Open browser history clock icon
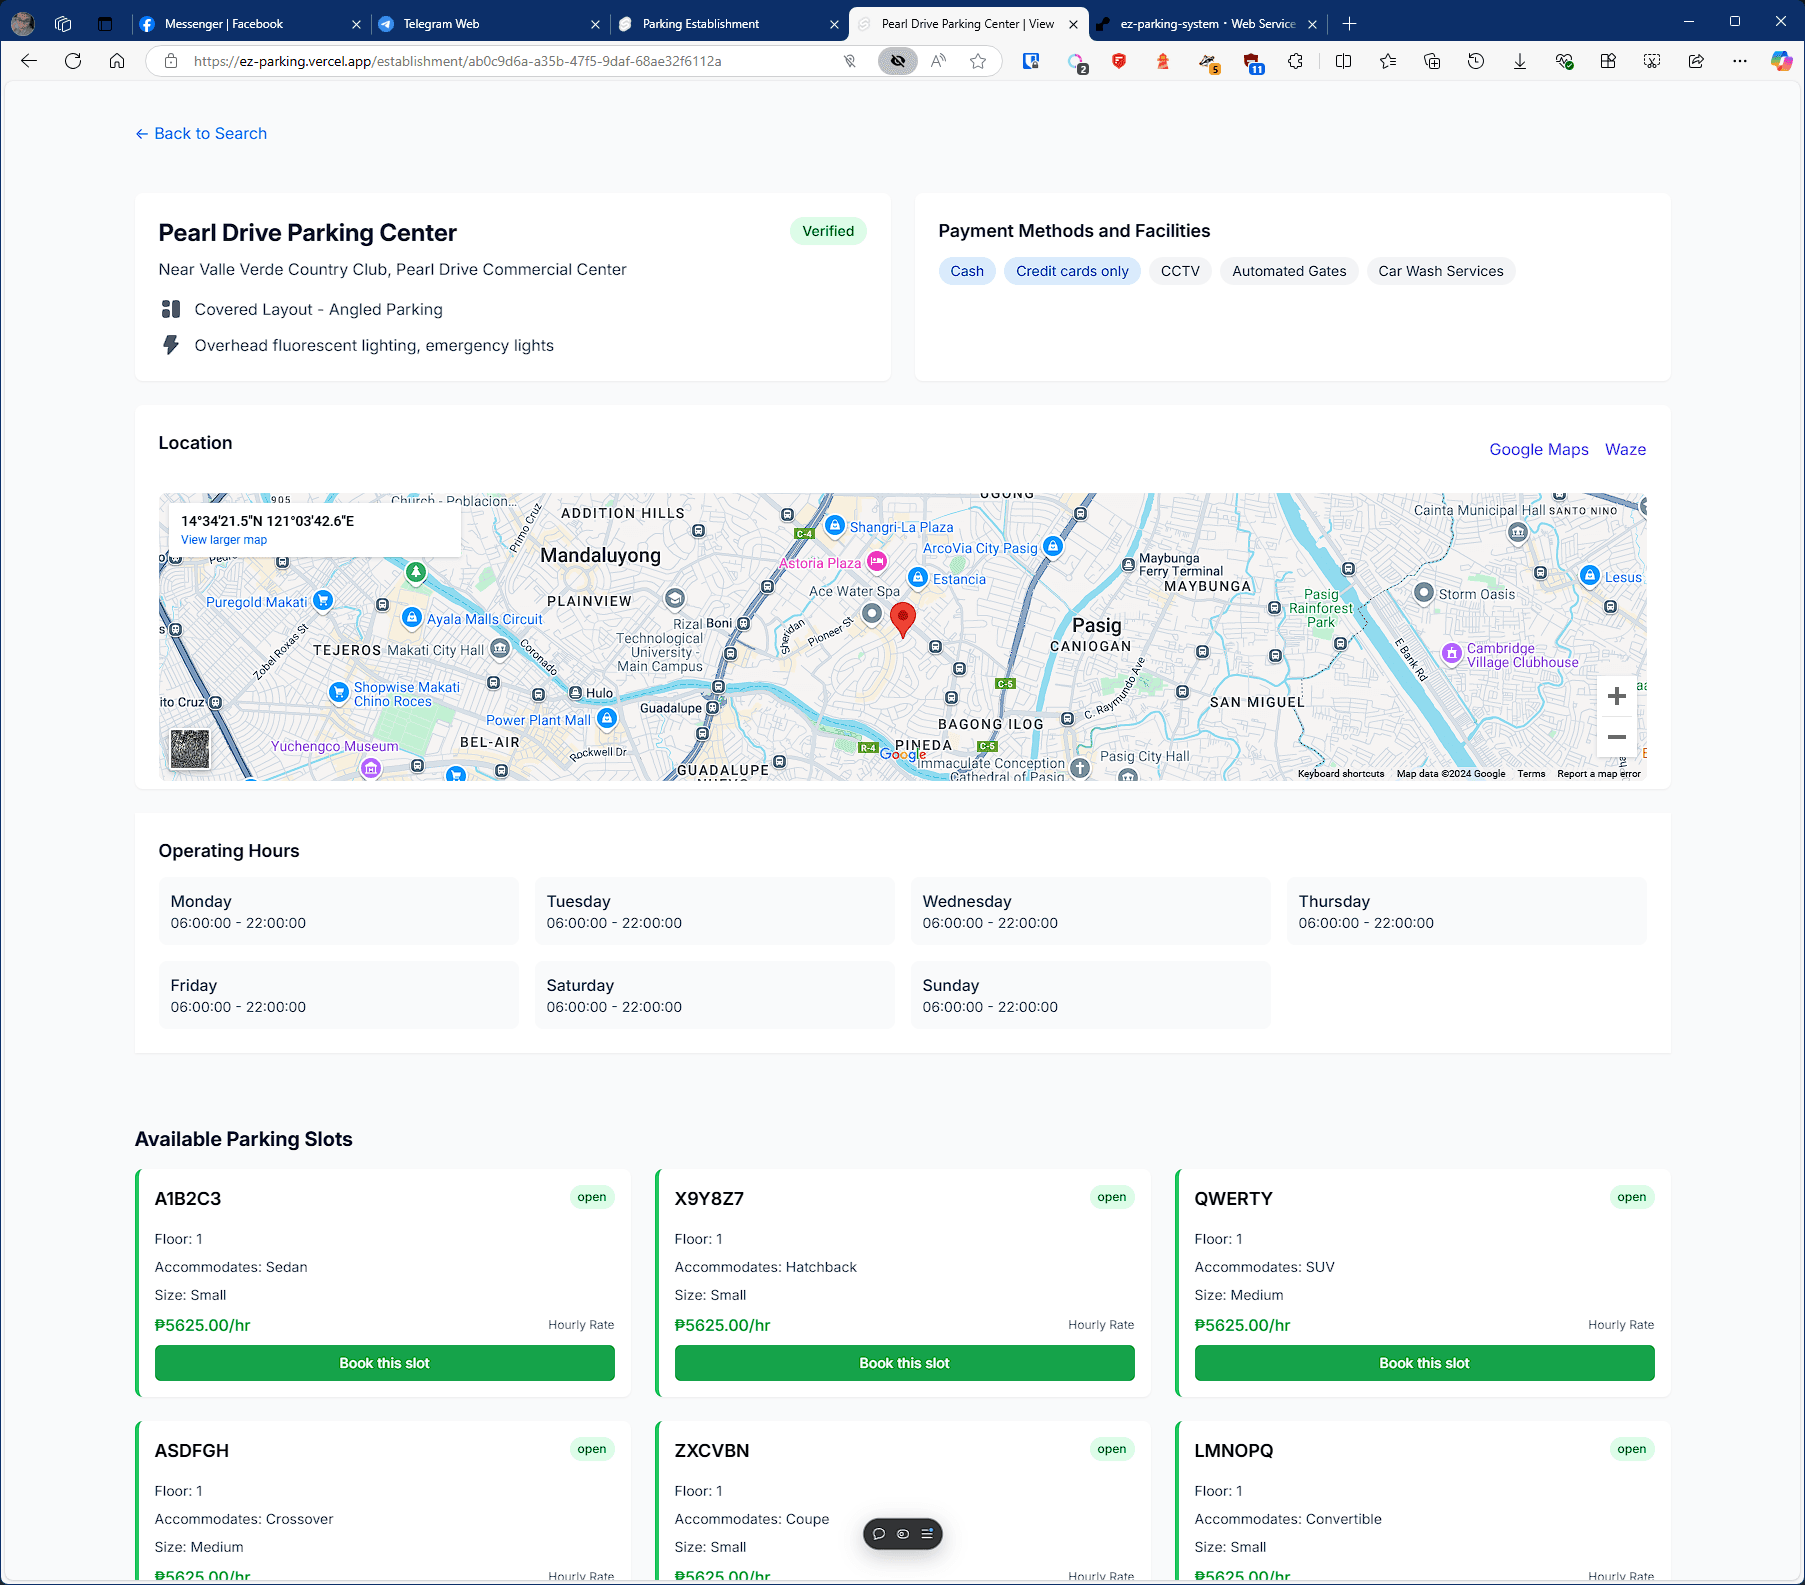Screen dimensions: 1805x1585 tap(1475, 61)
